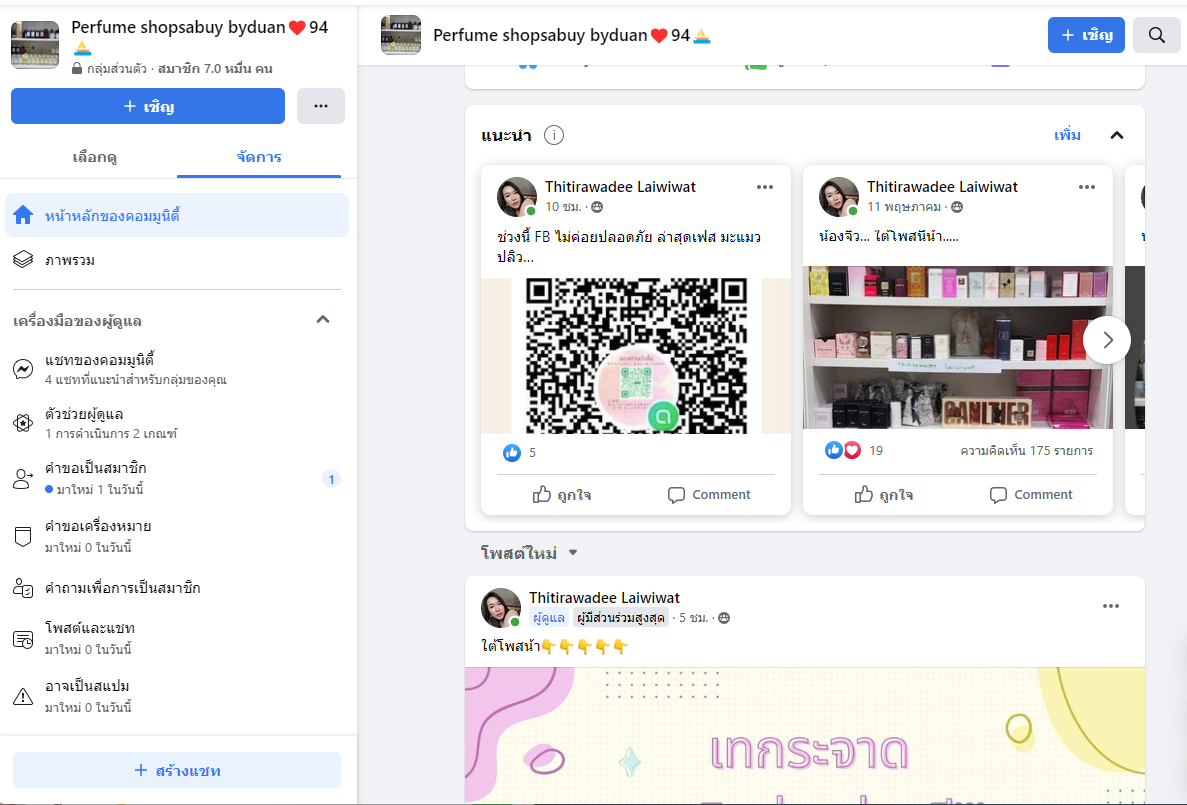Like the QR code post with ถูกใจ
Viewport: 1187px width, 805px height.
562,495
